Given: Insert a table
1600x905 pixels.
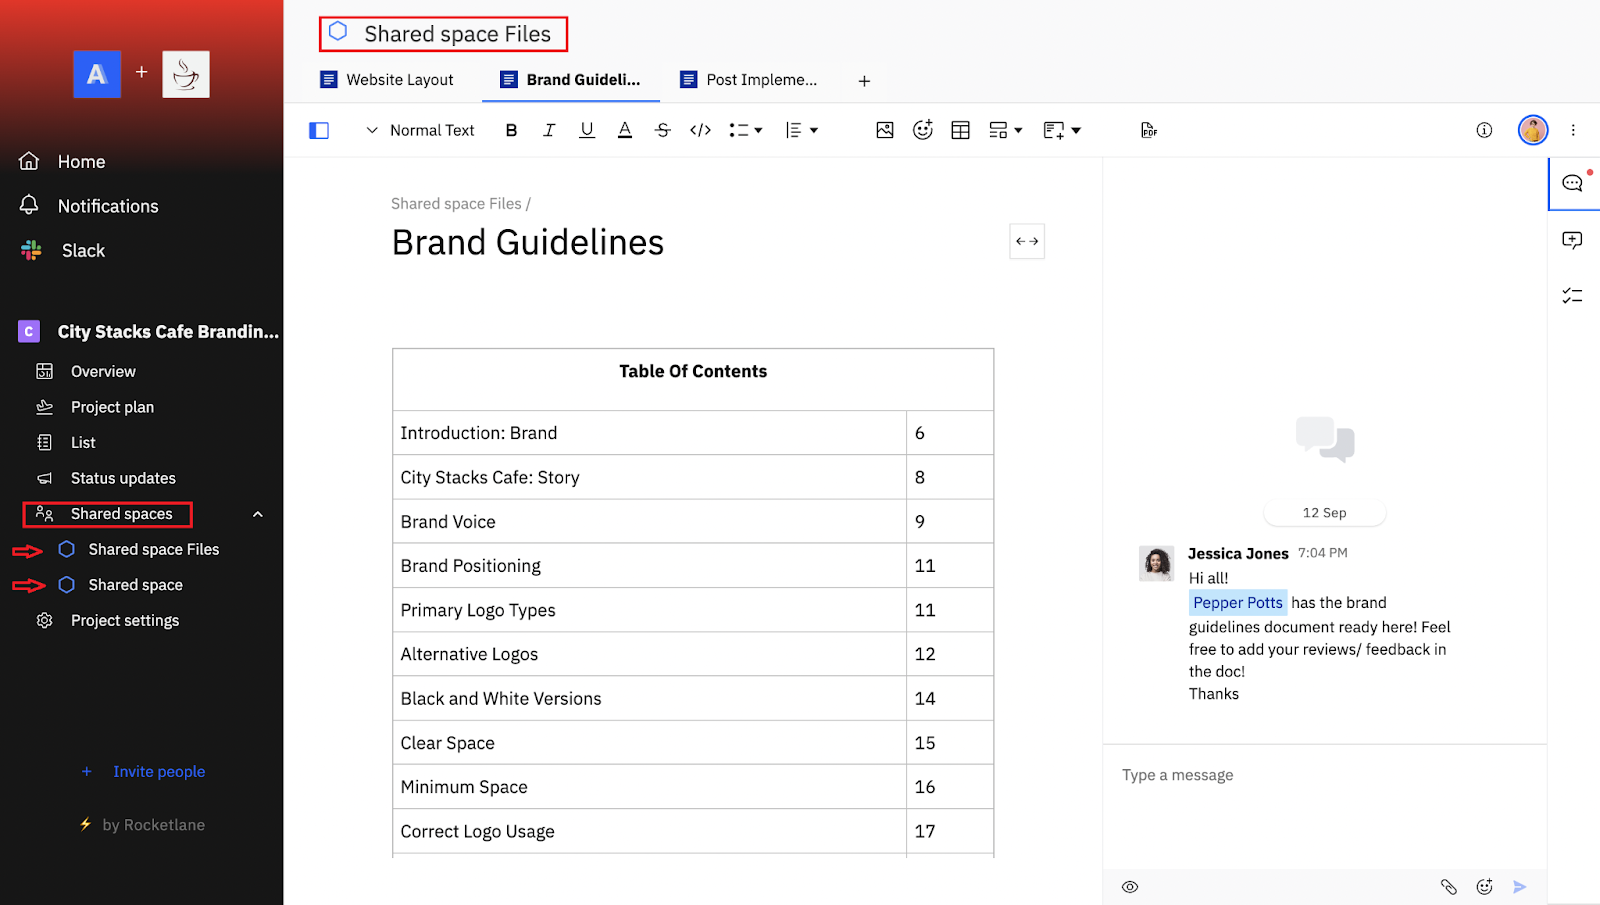Looking at the screenshot, I should tap(961, 130).
